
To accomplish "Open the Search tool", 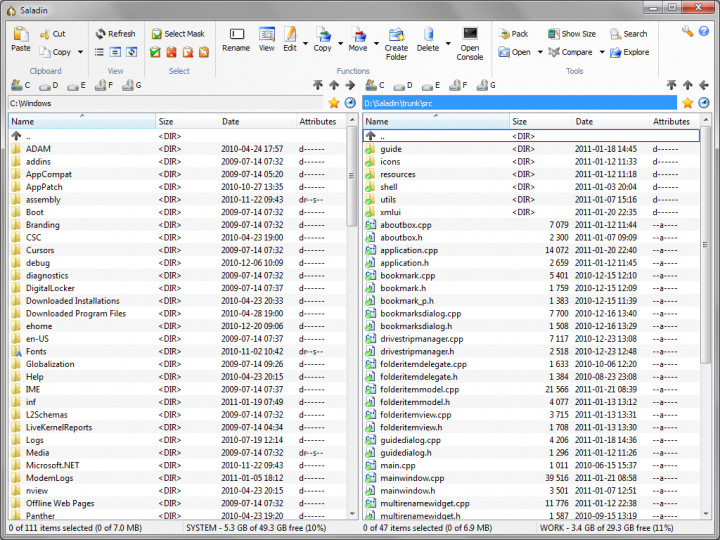I will point(629,34).
